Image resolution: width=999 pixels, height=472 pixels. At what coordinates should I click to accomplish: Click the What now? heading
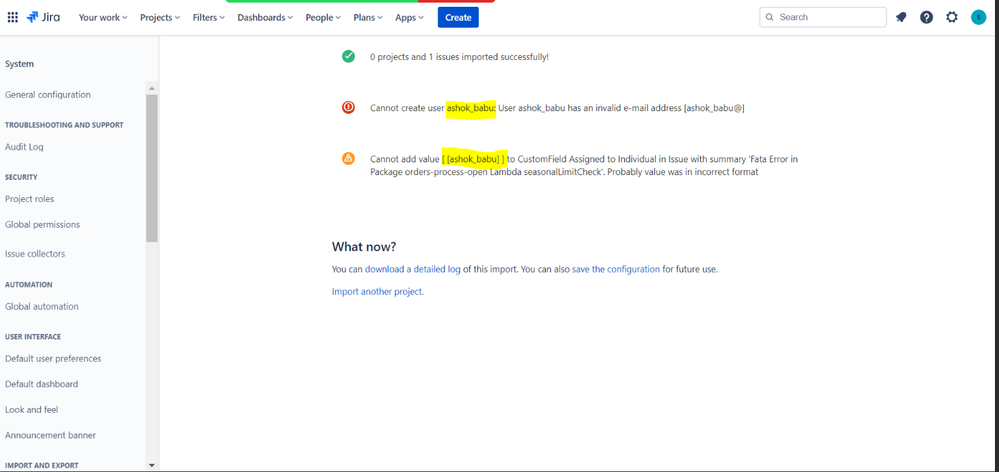(x=364, y=247)
